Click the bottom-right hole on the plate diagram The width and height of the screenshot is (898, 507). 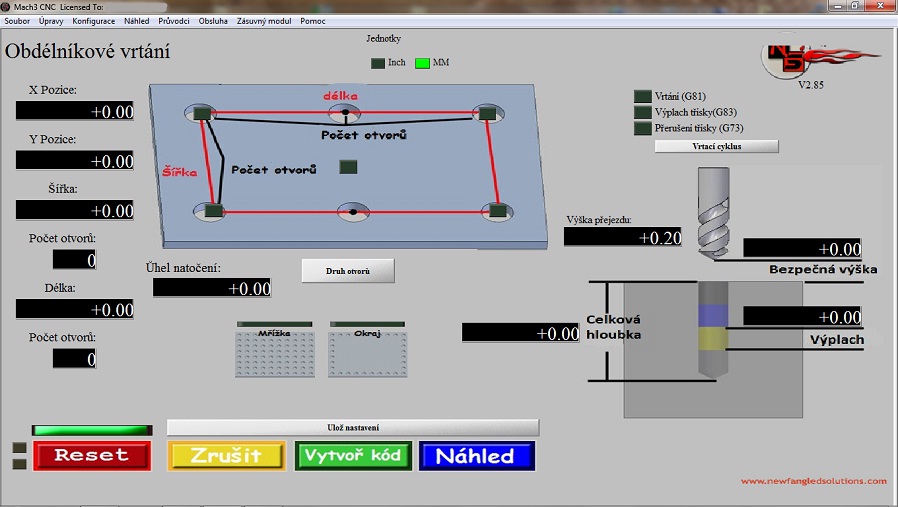tap(495, 211)
